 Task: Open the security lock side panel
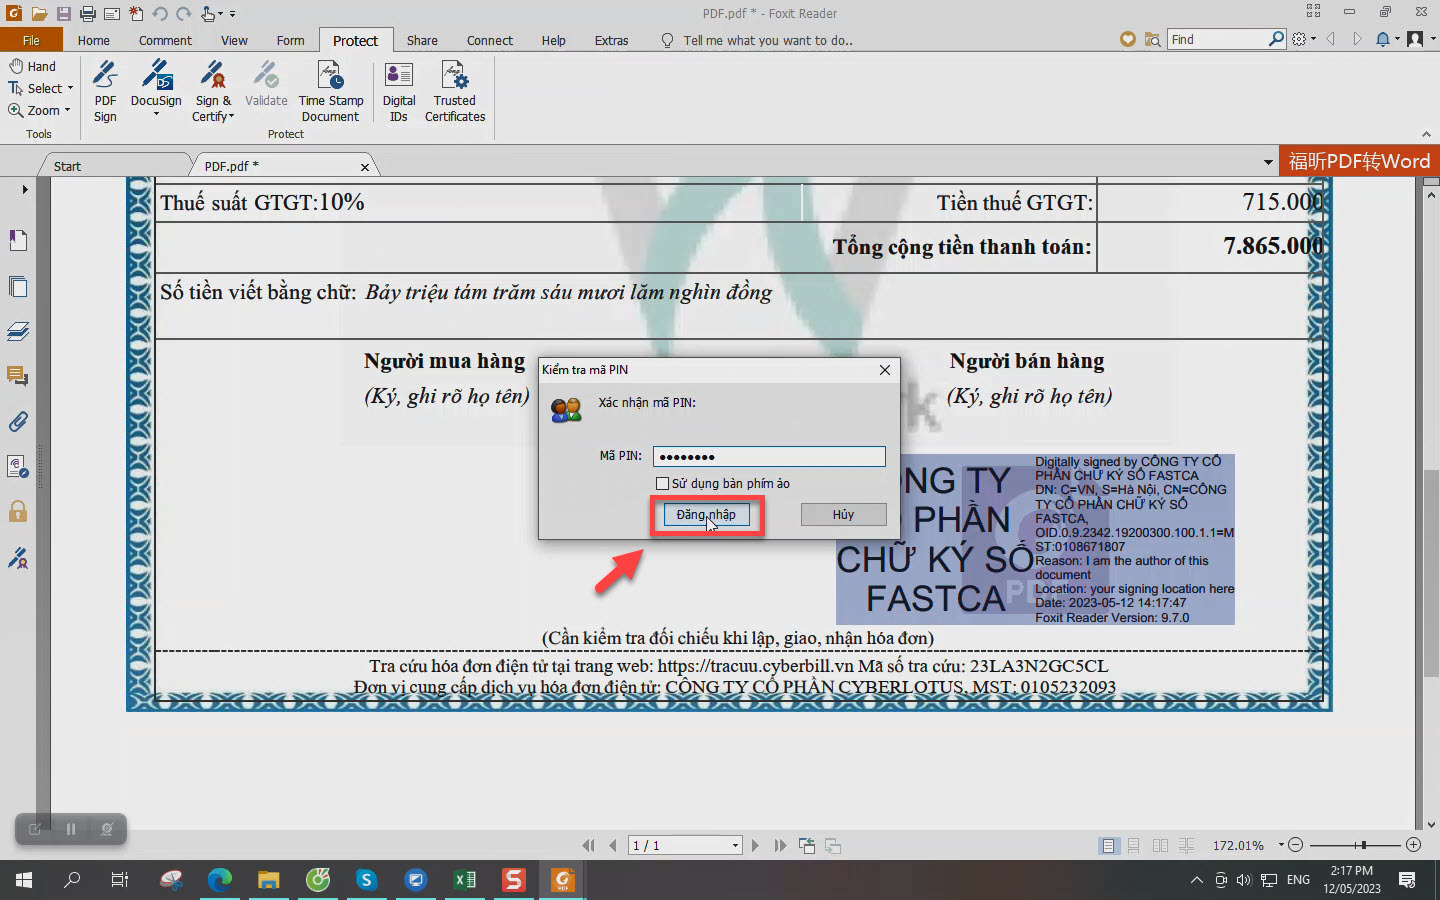coord(18,512)
